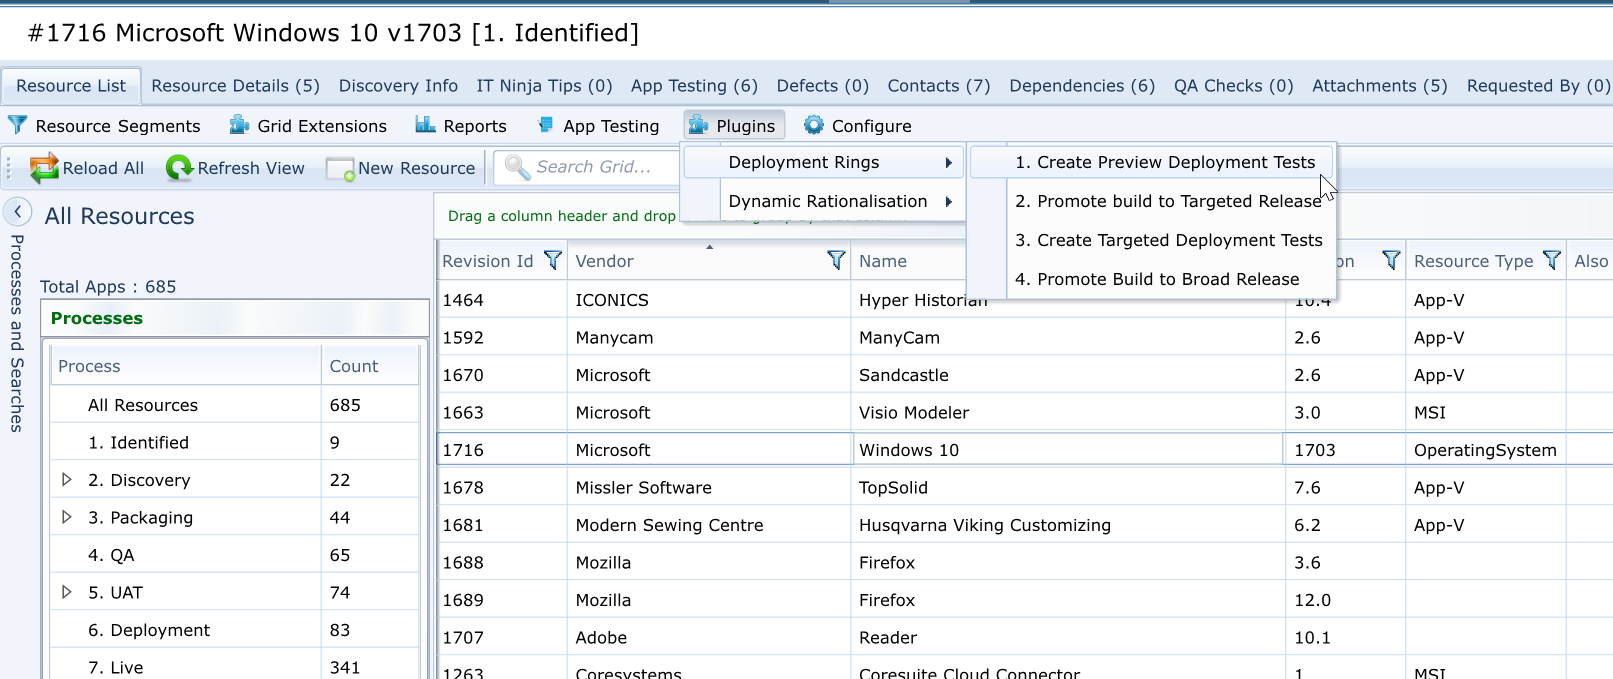The image size is (1613, 679).
Task: Click the Resource Type column filter icon
Action: coord(1551,260)
